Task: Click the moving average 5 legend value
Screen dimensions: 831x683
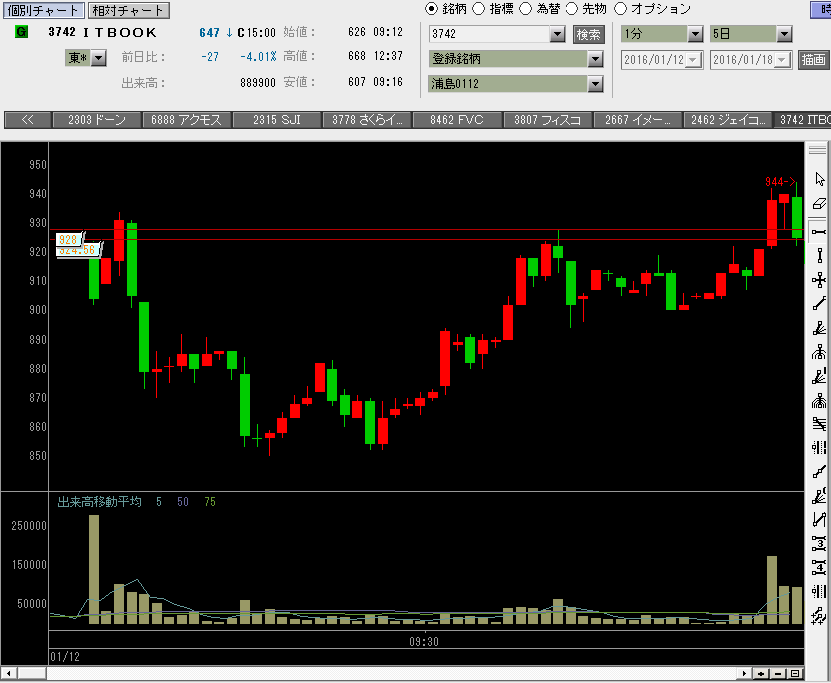Action: click(x=158, y=502)
